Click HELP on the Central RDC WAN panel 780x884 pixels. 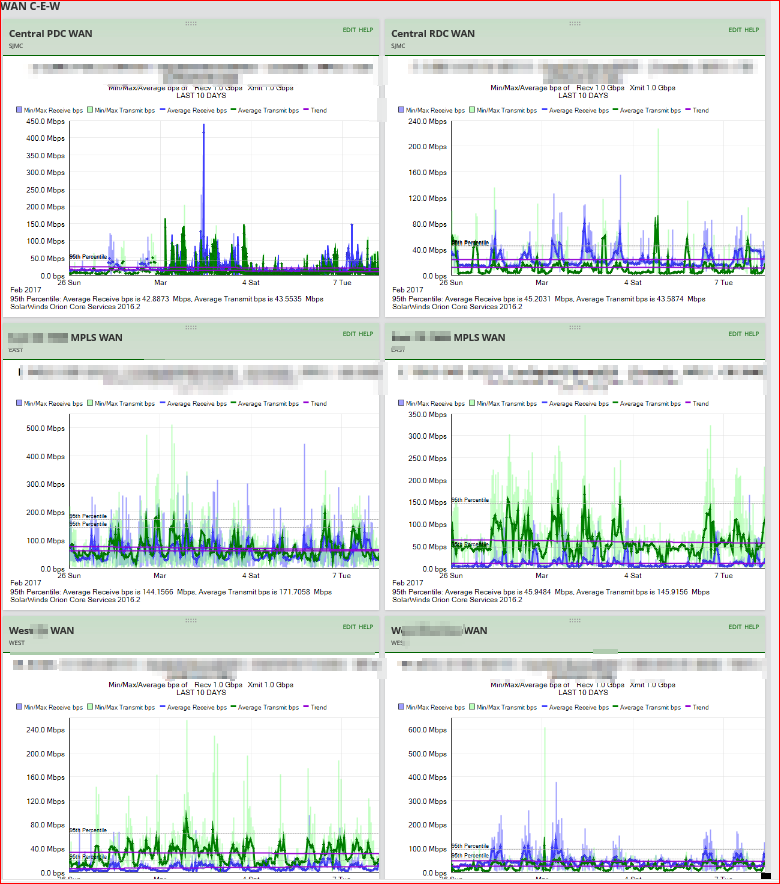point(752,30)
